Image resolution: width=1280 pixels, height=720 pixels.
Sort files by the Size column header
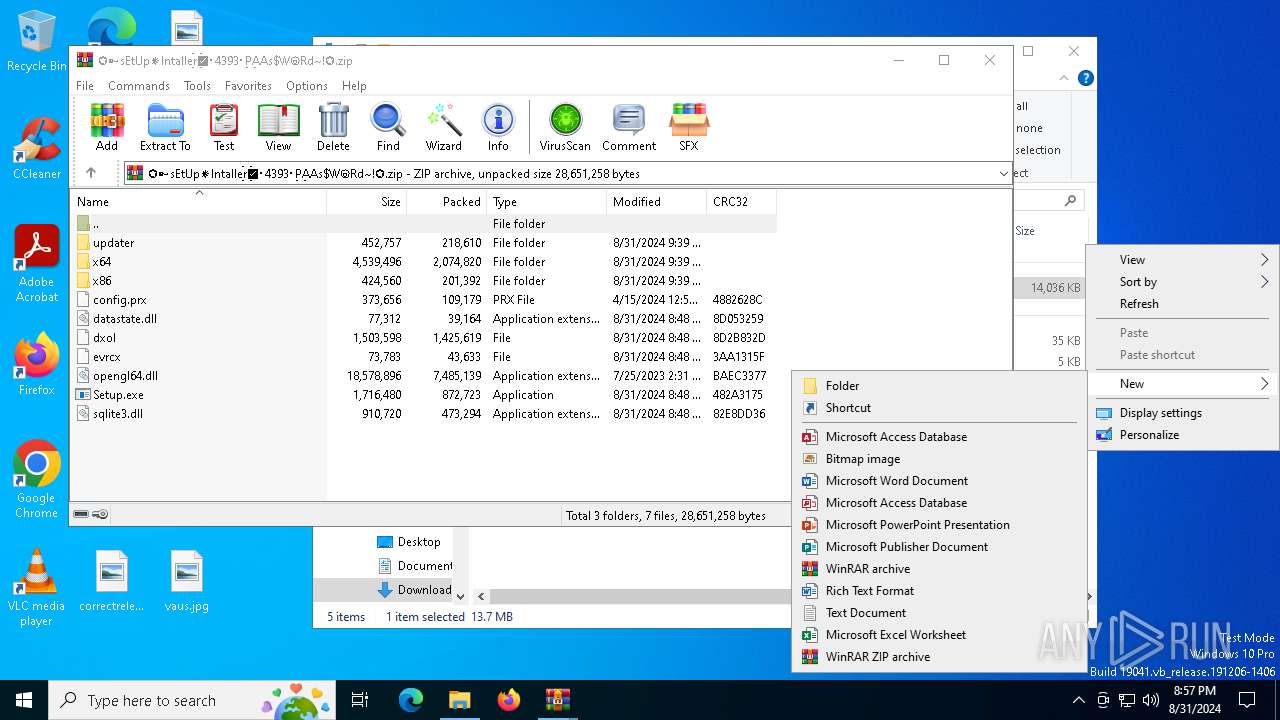click(x=366, y=202)
